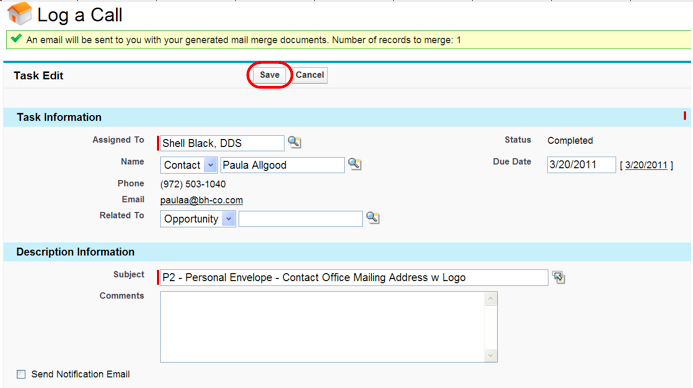The height and width of the screenshot is (388, 693).
Task: Click the Save button
Action: [x=269, y=75]
